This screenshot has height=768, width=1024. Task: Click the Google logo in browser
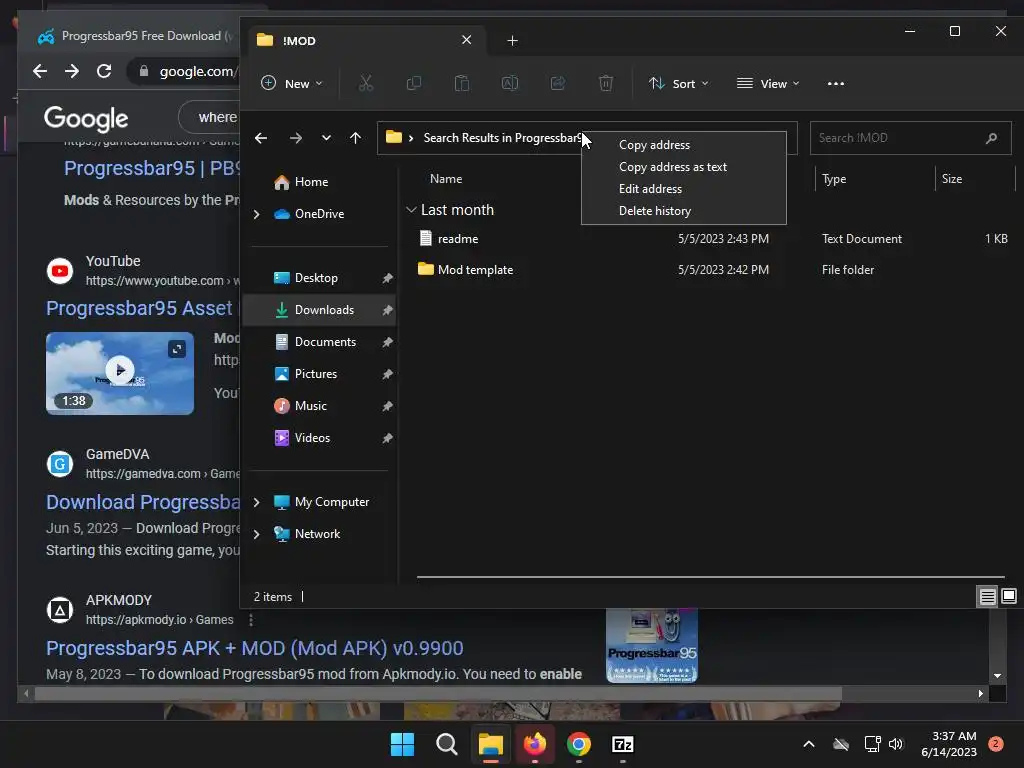click(86, 119)
